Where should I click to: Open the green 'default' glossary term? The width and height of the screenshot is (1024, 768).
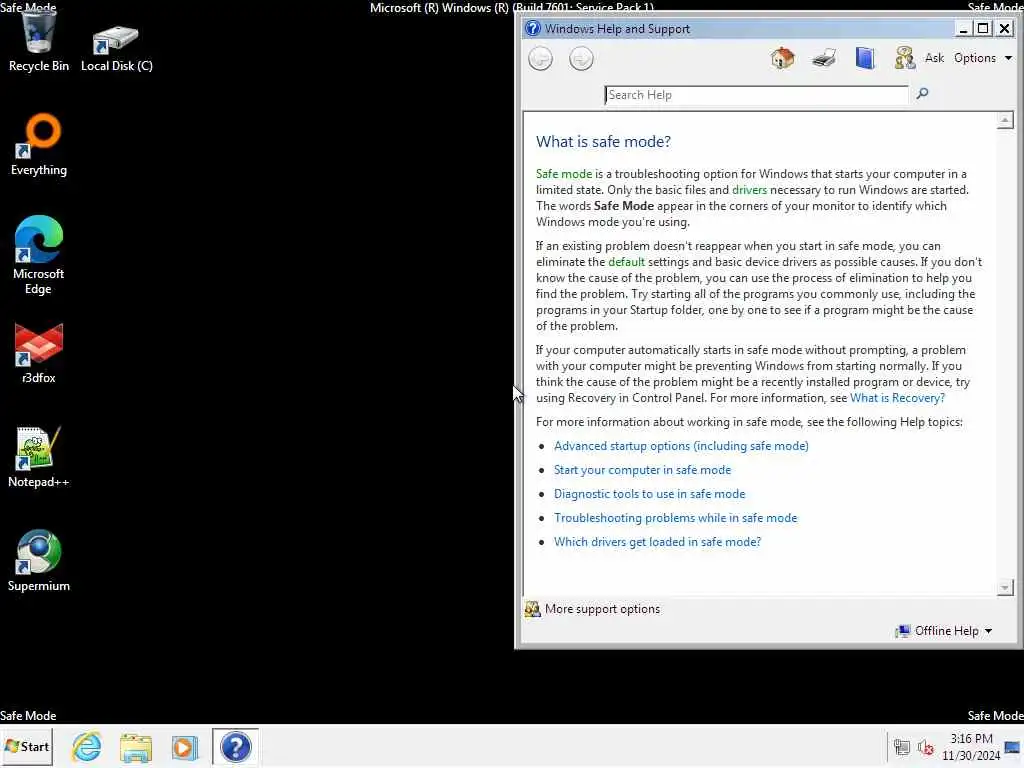pos(626,262)
